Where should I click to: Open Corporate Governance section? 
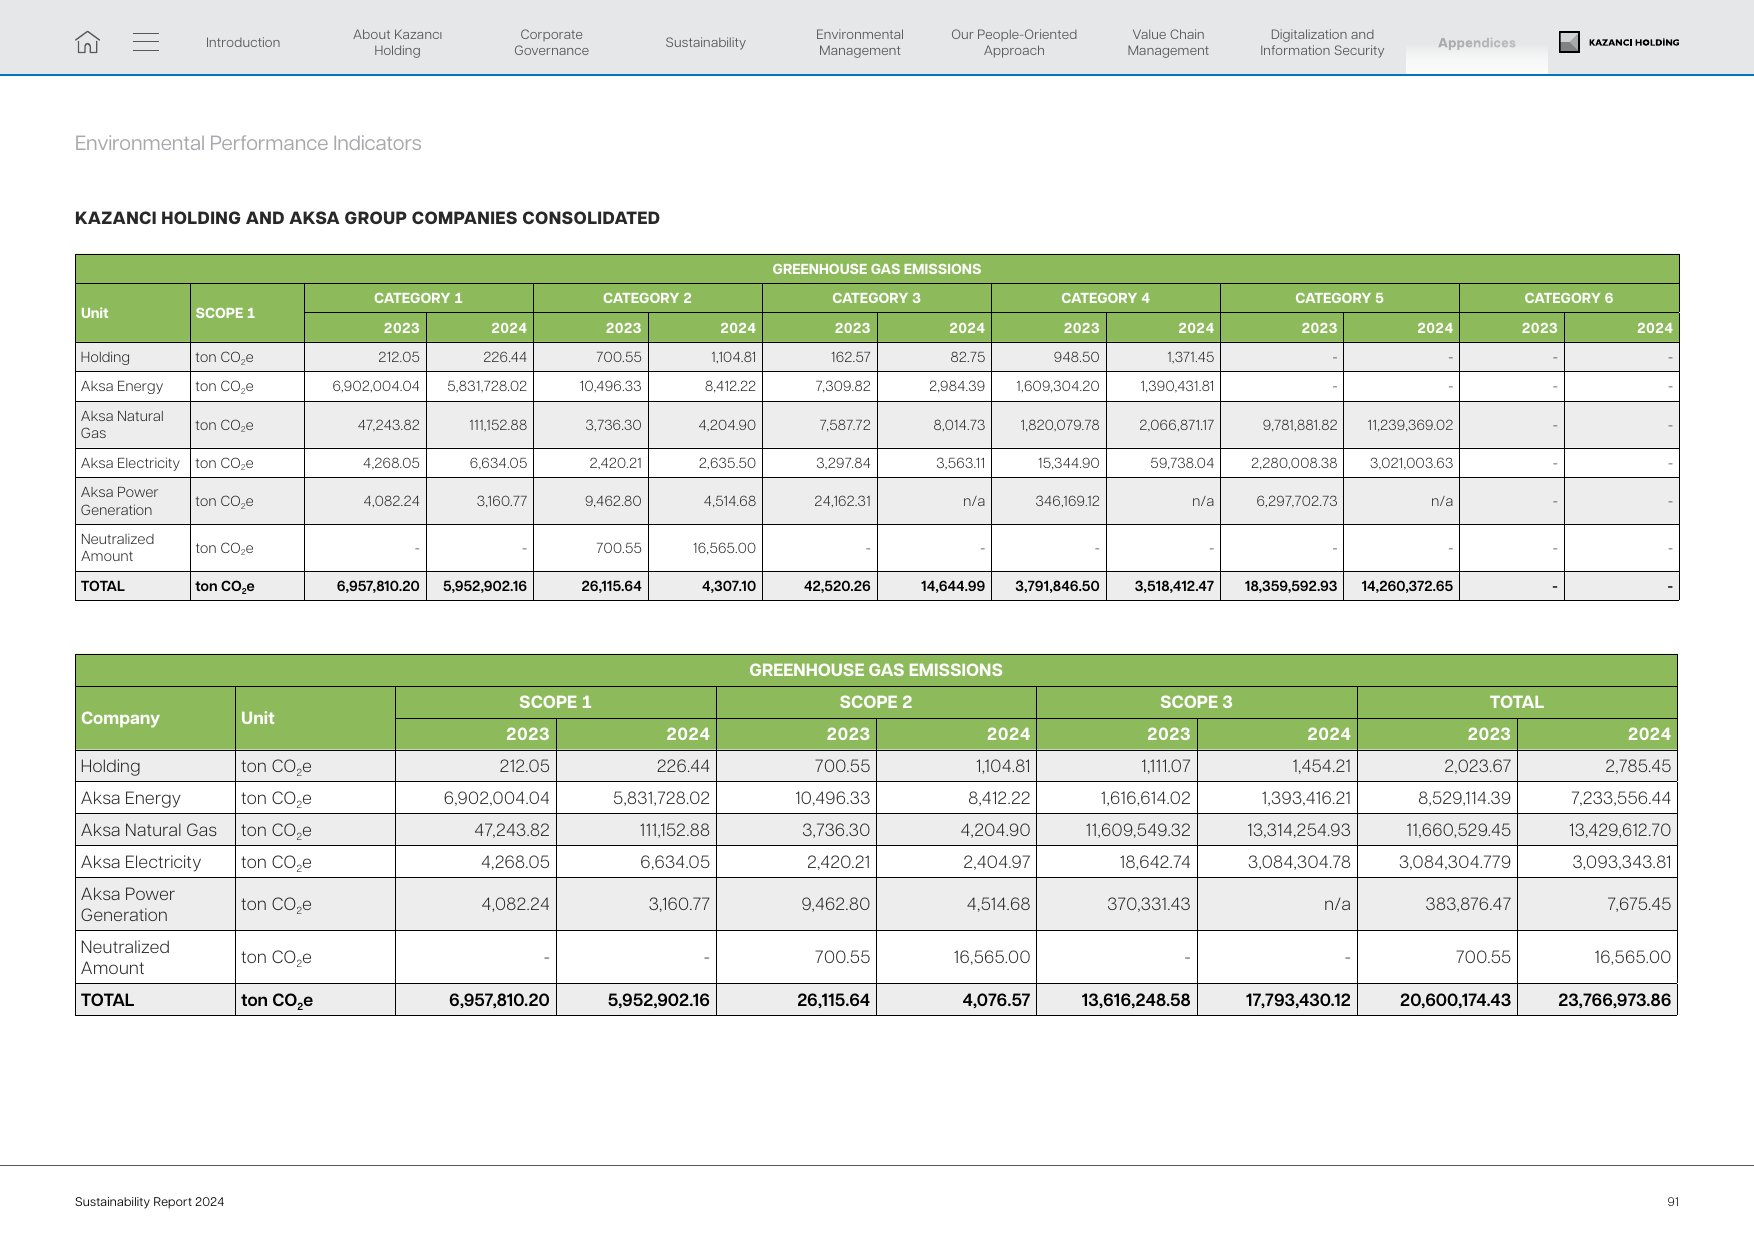[x=551, y=42]
